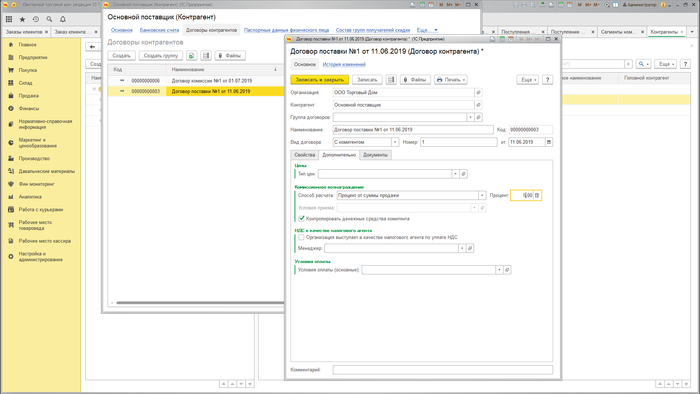Open Основное link in counterparty window

coord(122,30)
